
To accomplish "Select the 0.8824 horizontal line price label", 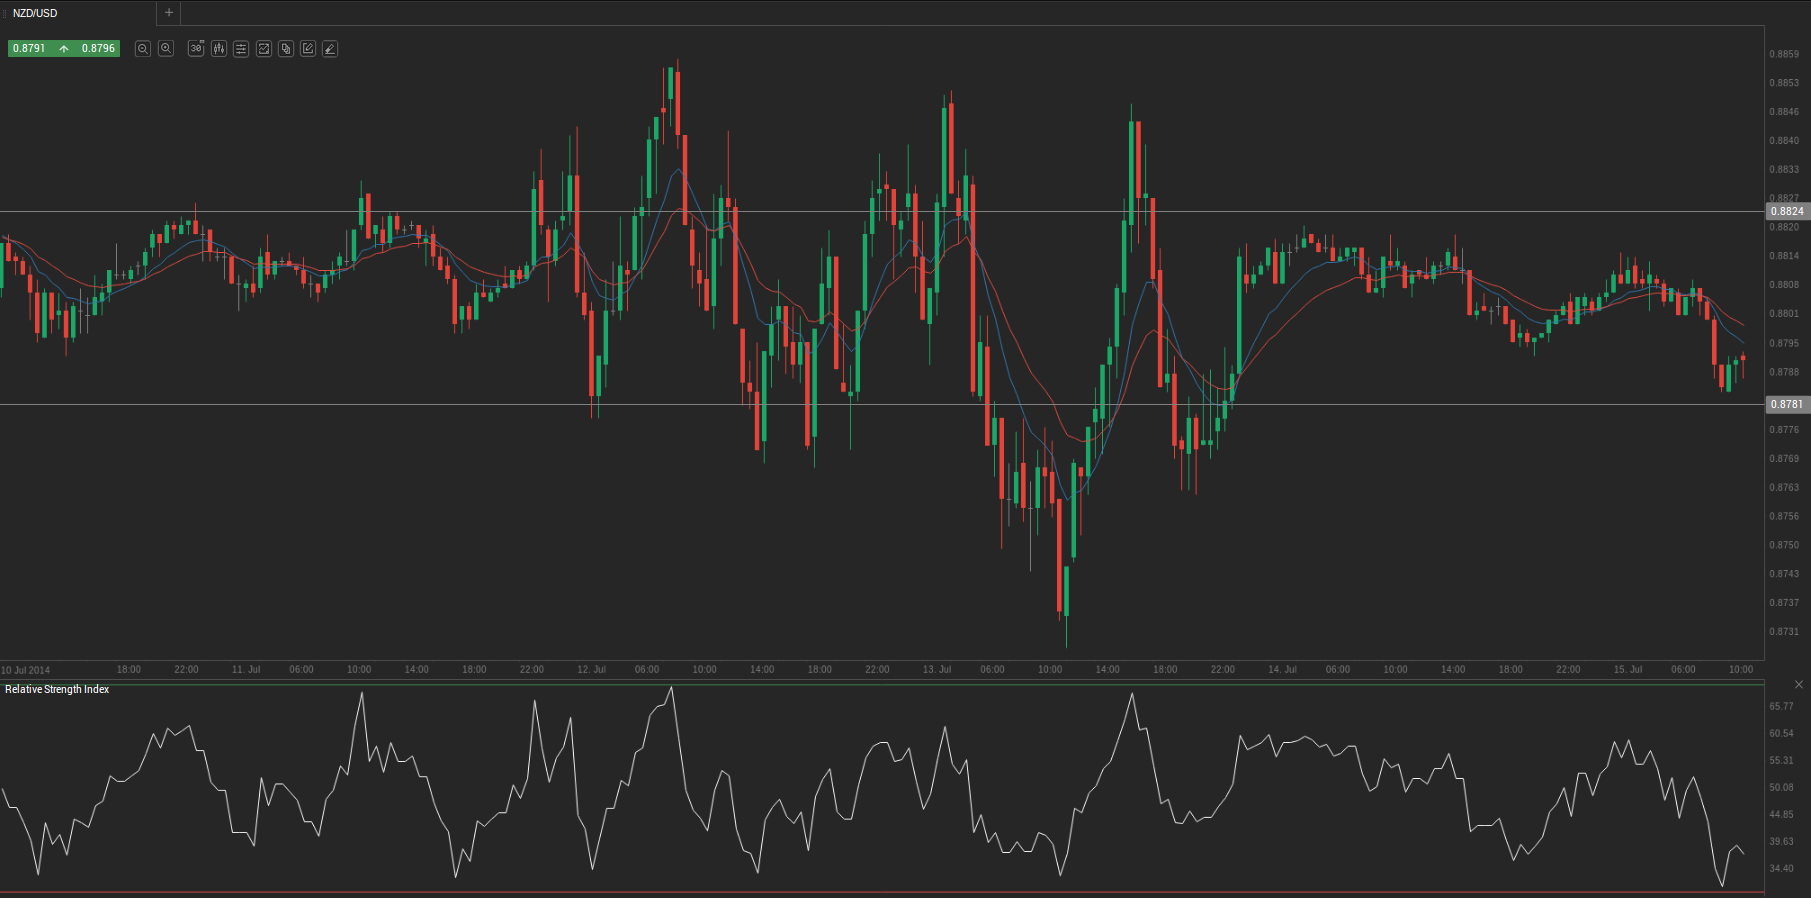I will tap(1787, 212).
